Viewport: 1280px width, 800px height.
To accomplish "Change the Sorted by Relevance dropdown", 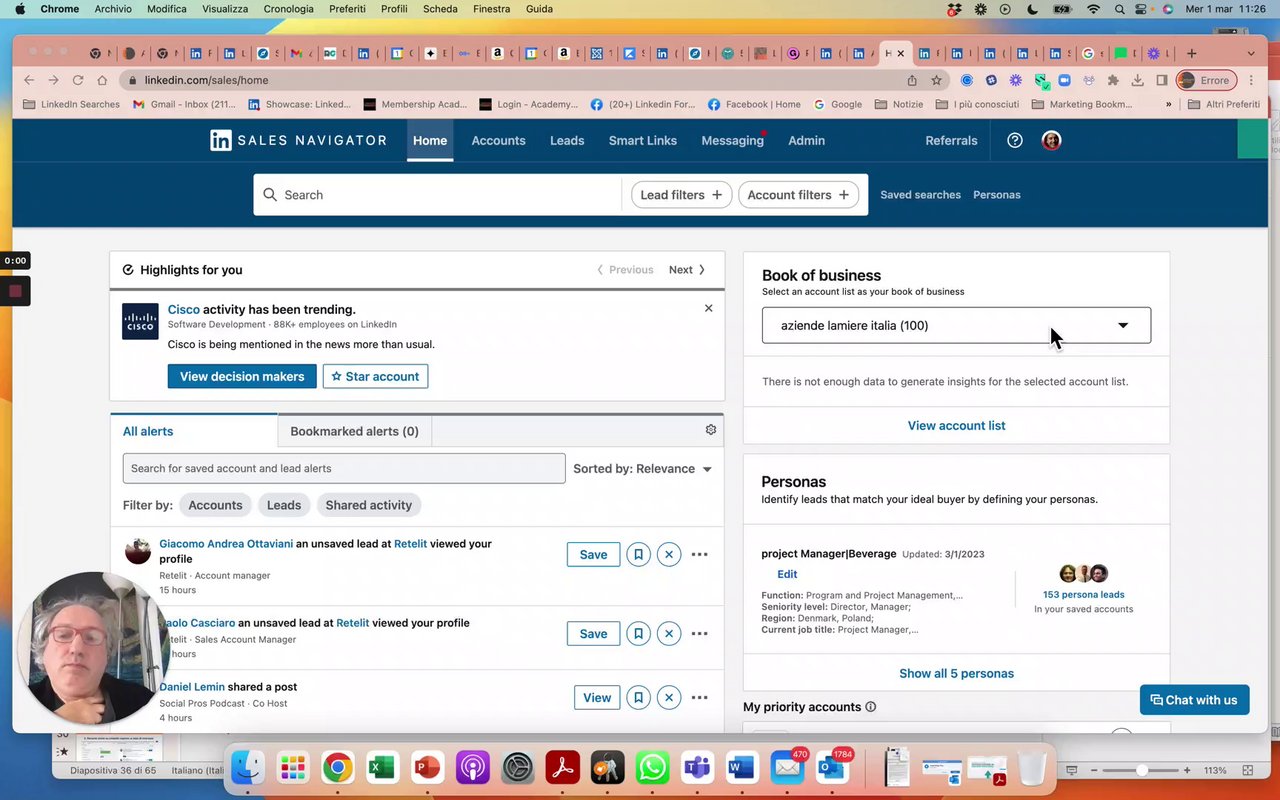I will tap(642, 468).
